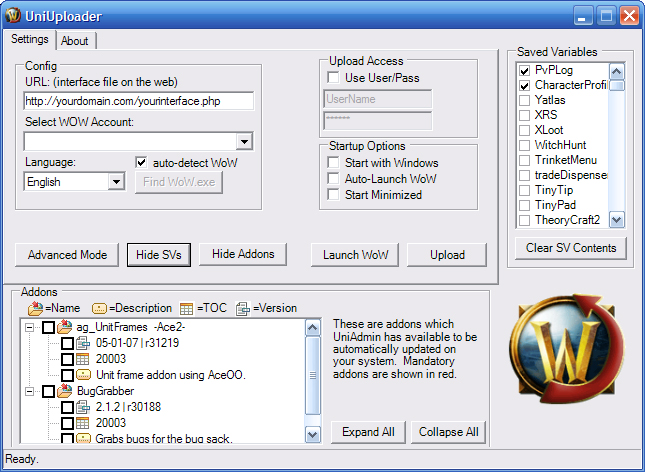
Task: Click Saved Variables list scroll up arrow
Action: 616,72
